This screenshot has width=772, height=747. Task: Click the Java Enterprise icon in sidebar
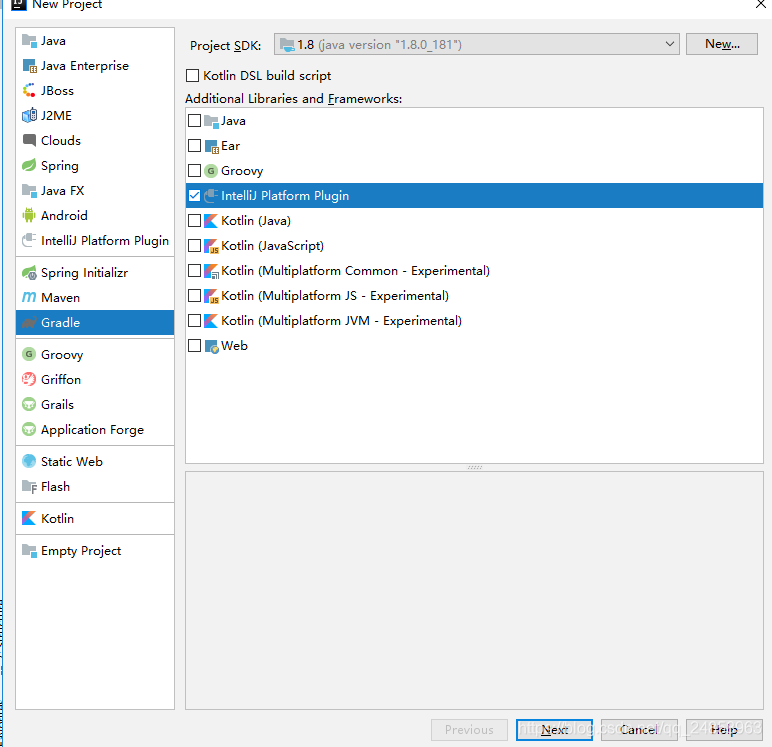click(30, 66)
